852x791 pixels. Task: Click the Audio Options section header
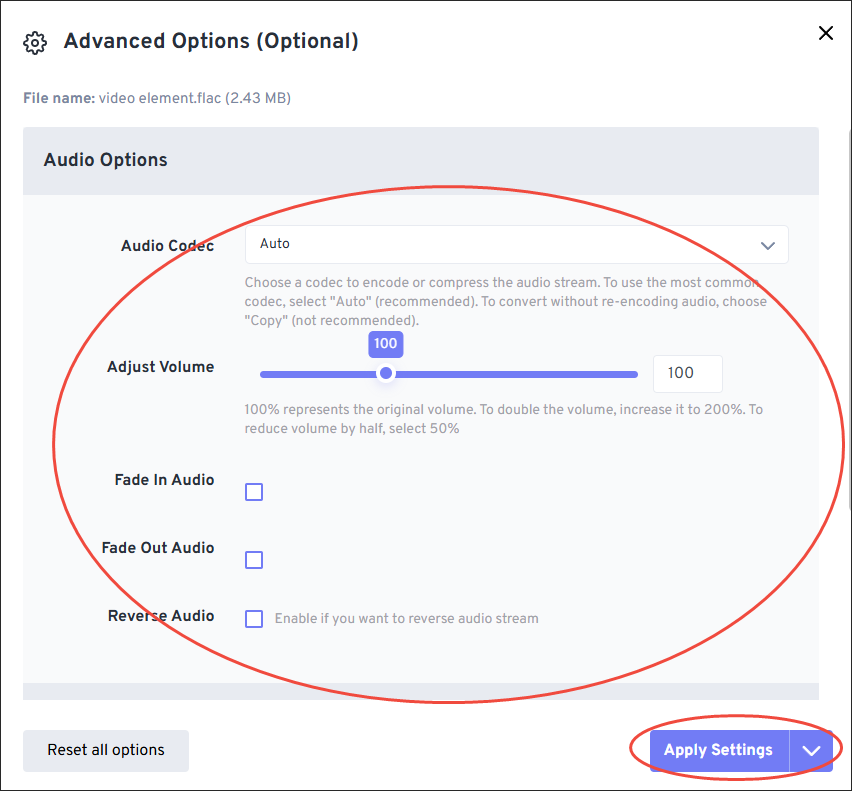click(x=105, y=160)
